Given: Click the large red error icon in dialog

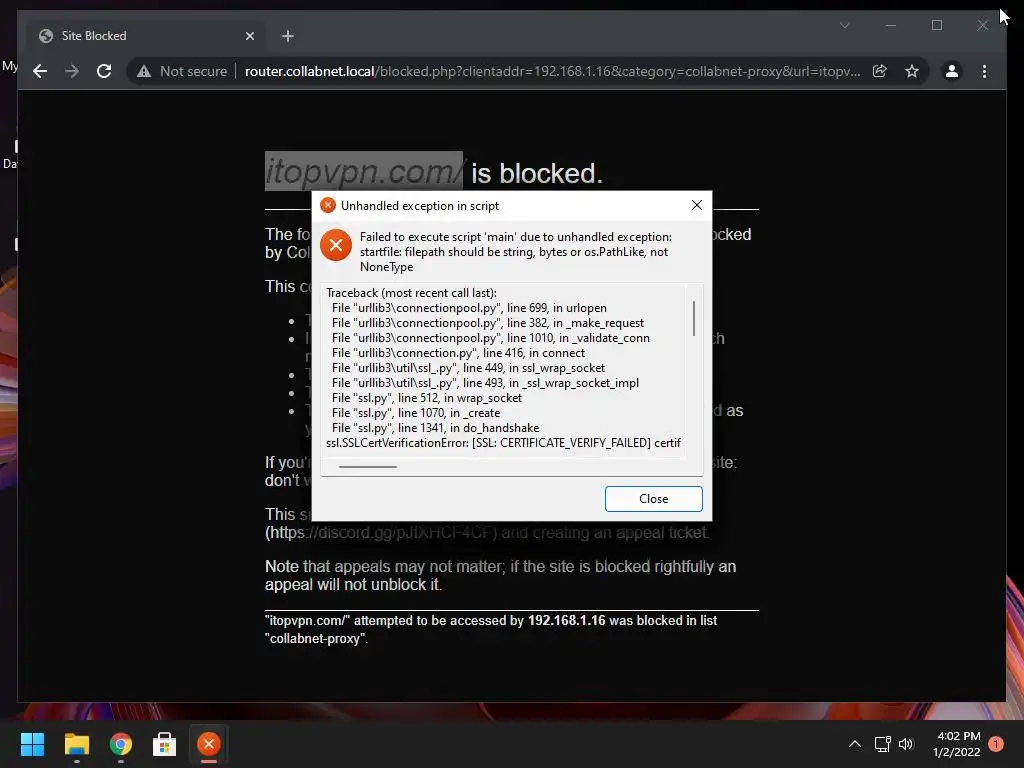Looking at the screenshot, I should (336, 245).
